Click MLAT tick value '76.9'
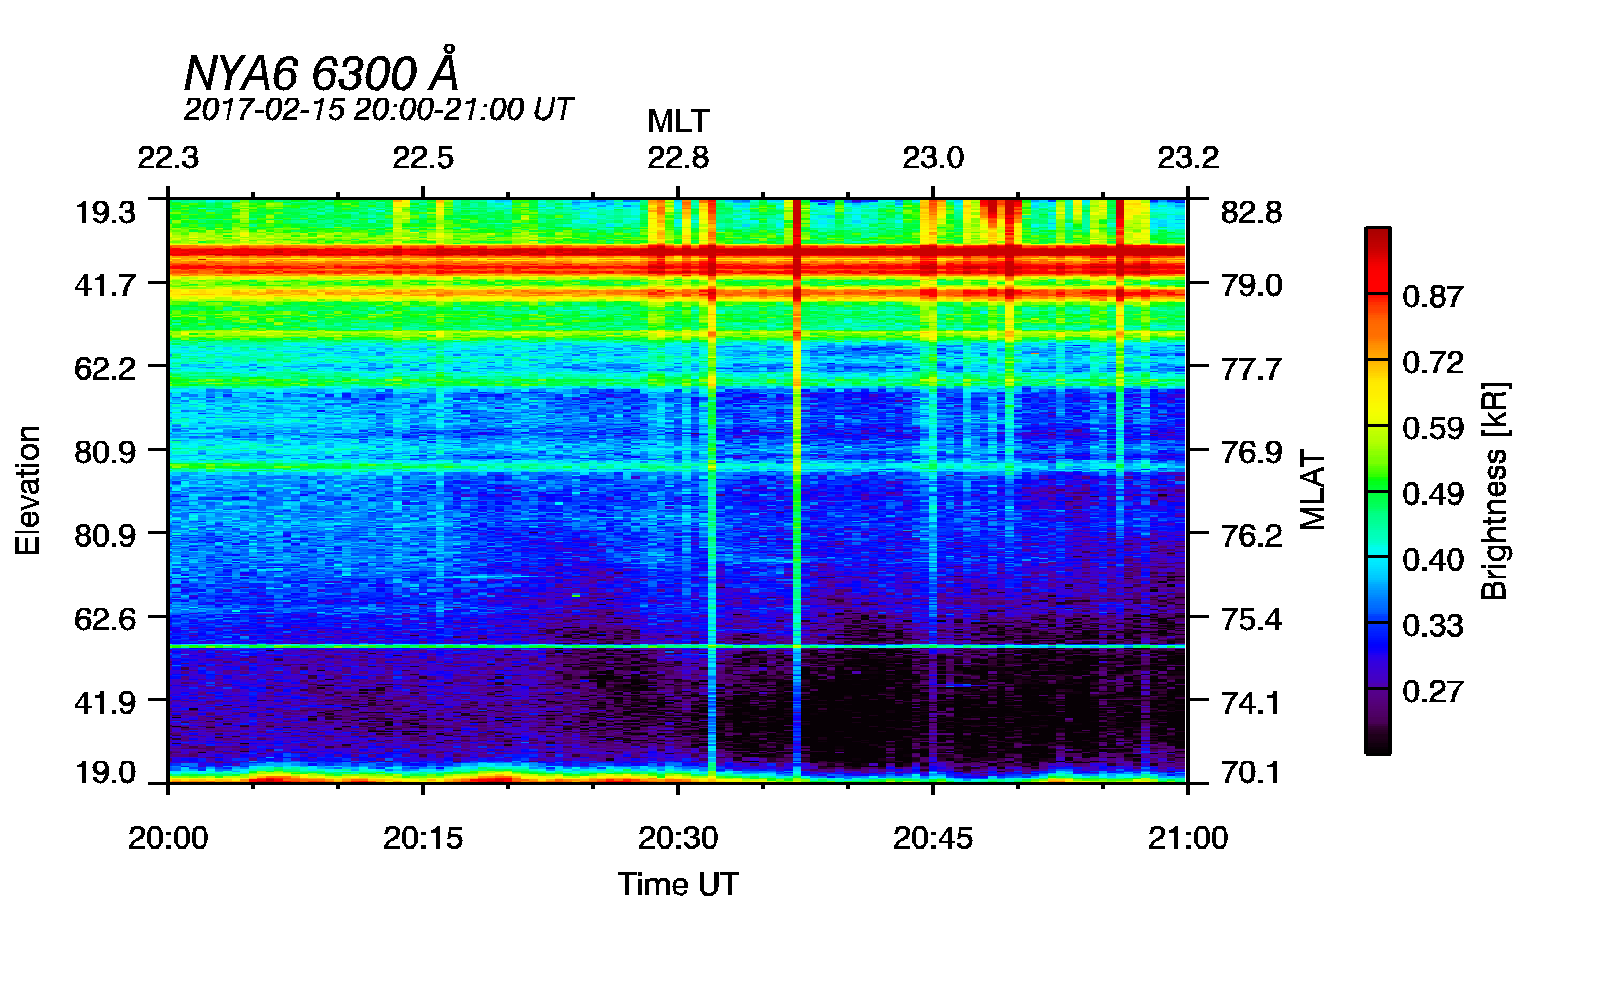Image resolution: width=1600 pixels, height=1000 pixels. [x=1251, y=452]
